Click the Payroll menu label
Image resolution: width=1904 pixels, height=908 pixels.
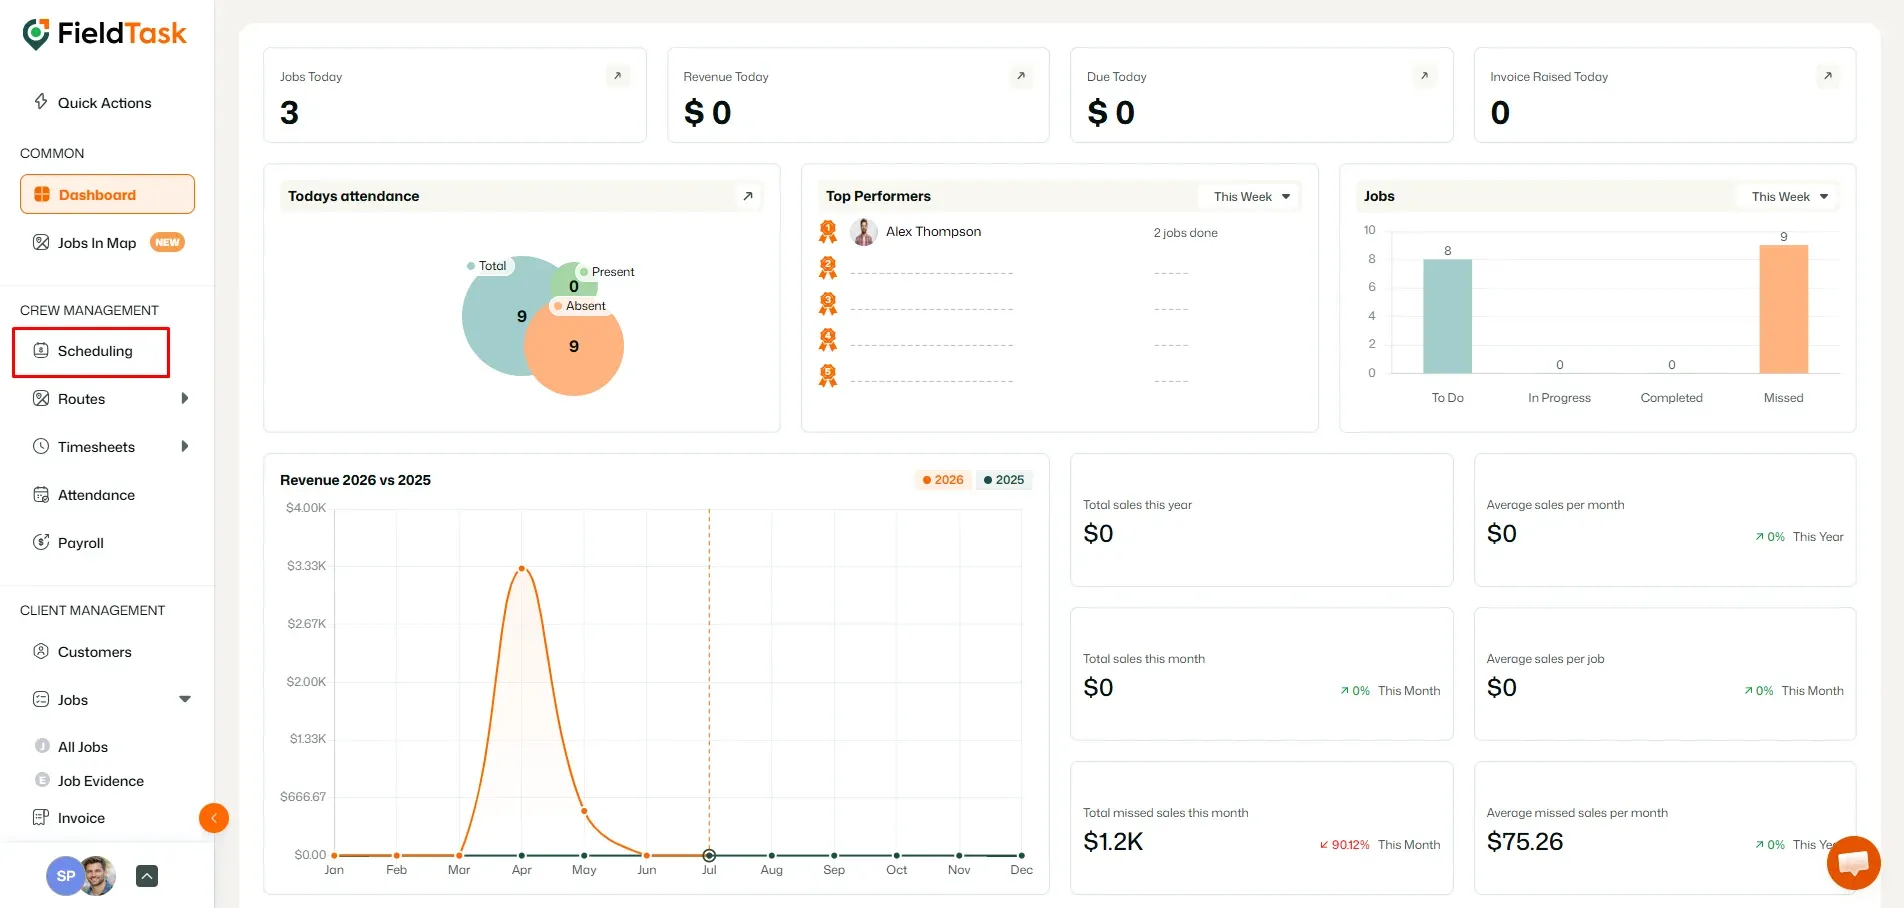coord(81,543)
